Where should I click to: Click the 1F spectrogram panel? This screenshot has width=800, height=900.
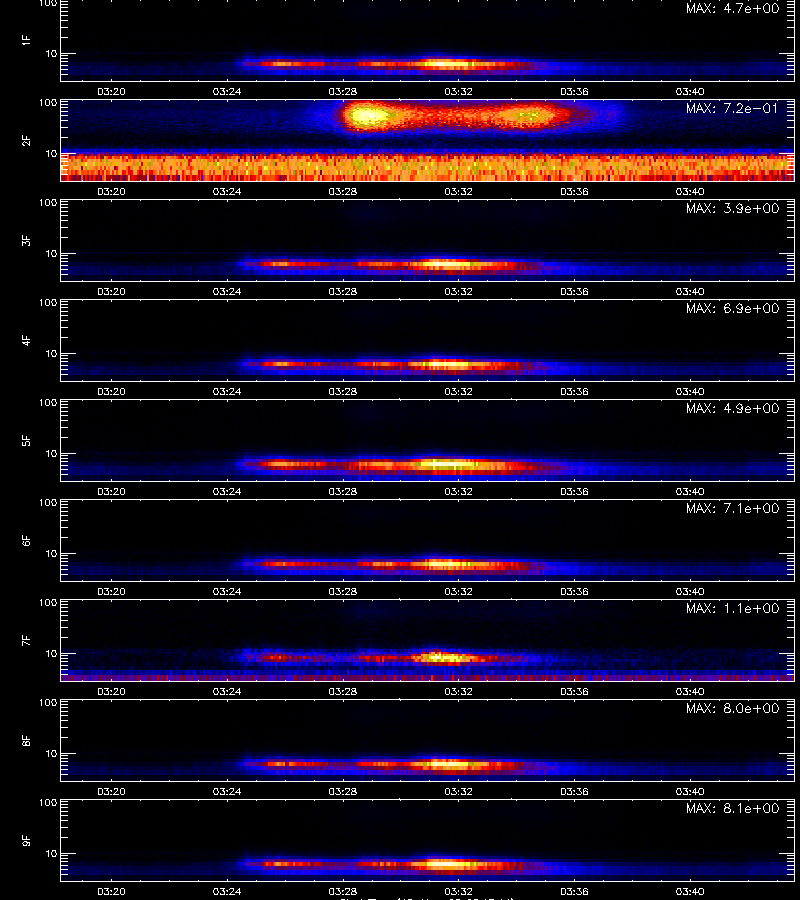pos(428,40)
